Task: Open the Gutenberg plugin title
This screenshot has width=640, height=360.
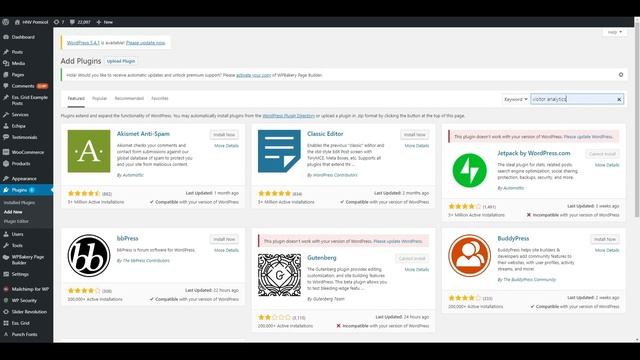Action: (x=322, y=258)
